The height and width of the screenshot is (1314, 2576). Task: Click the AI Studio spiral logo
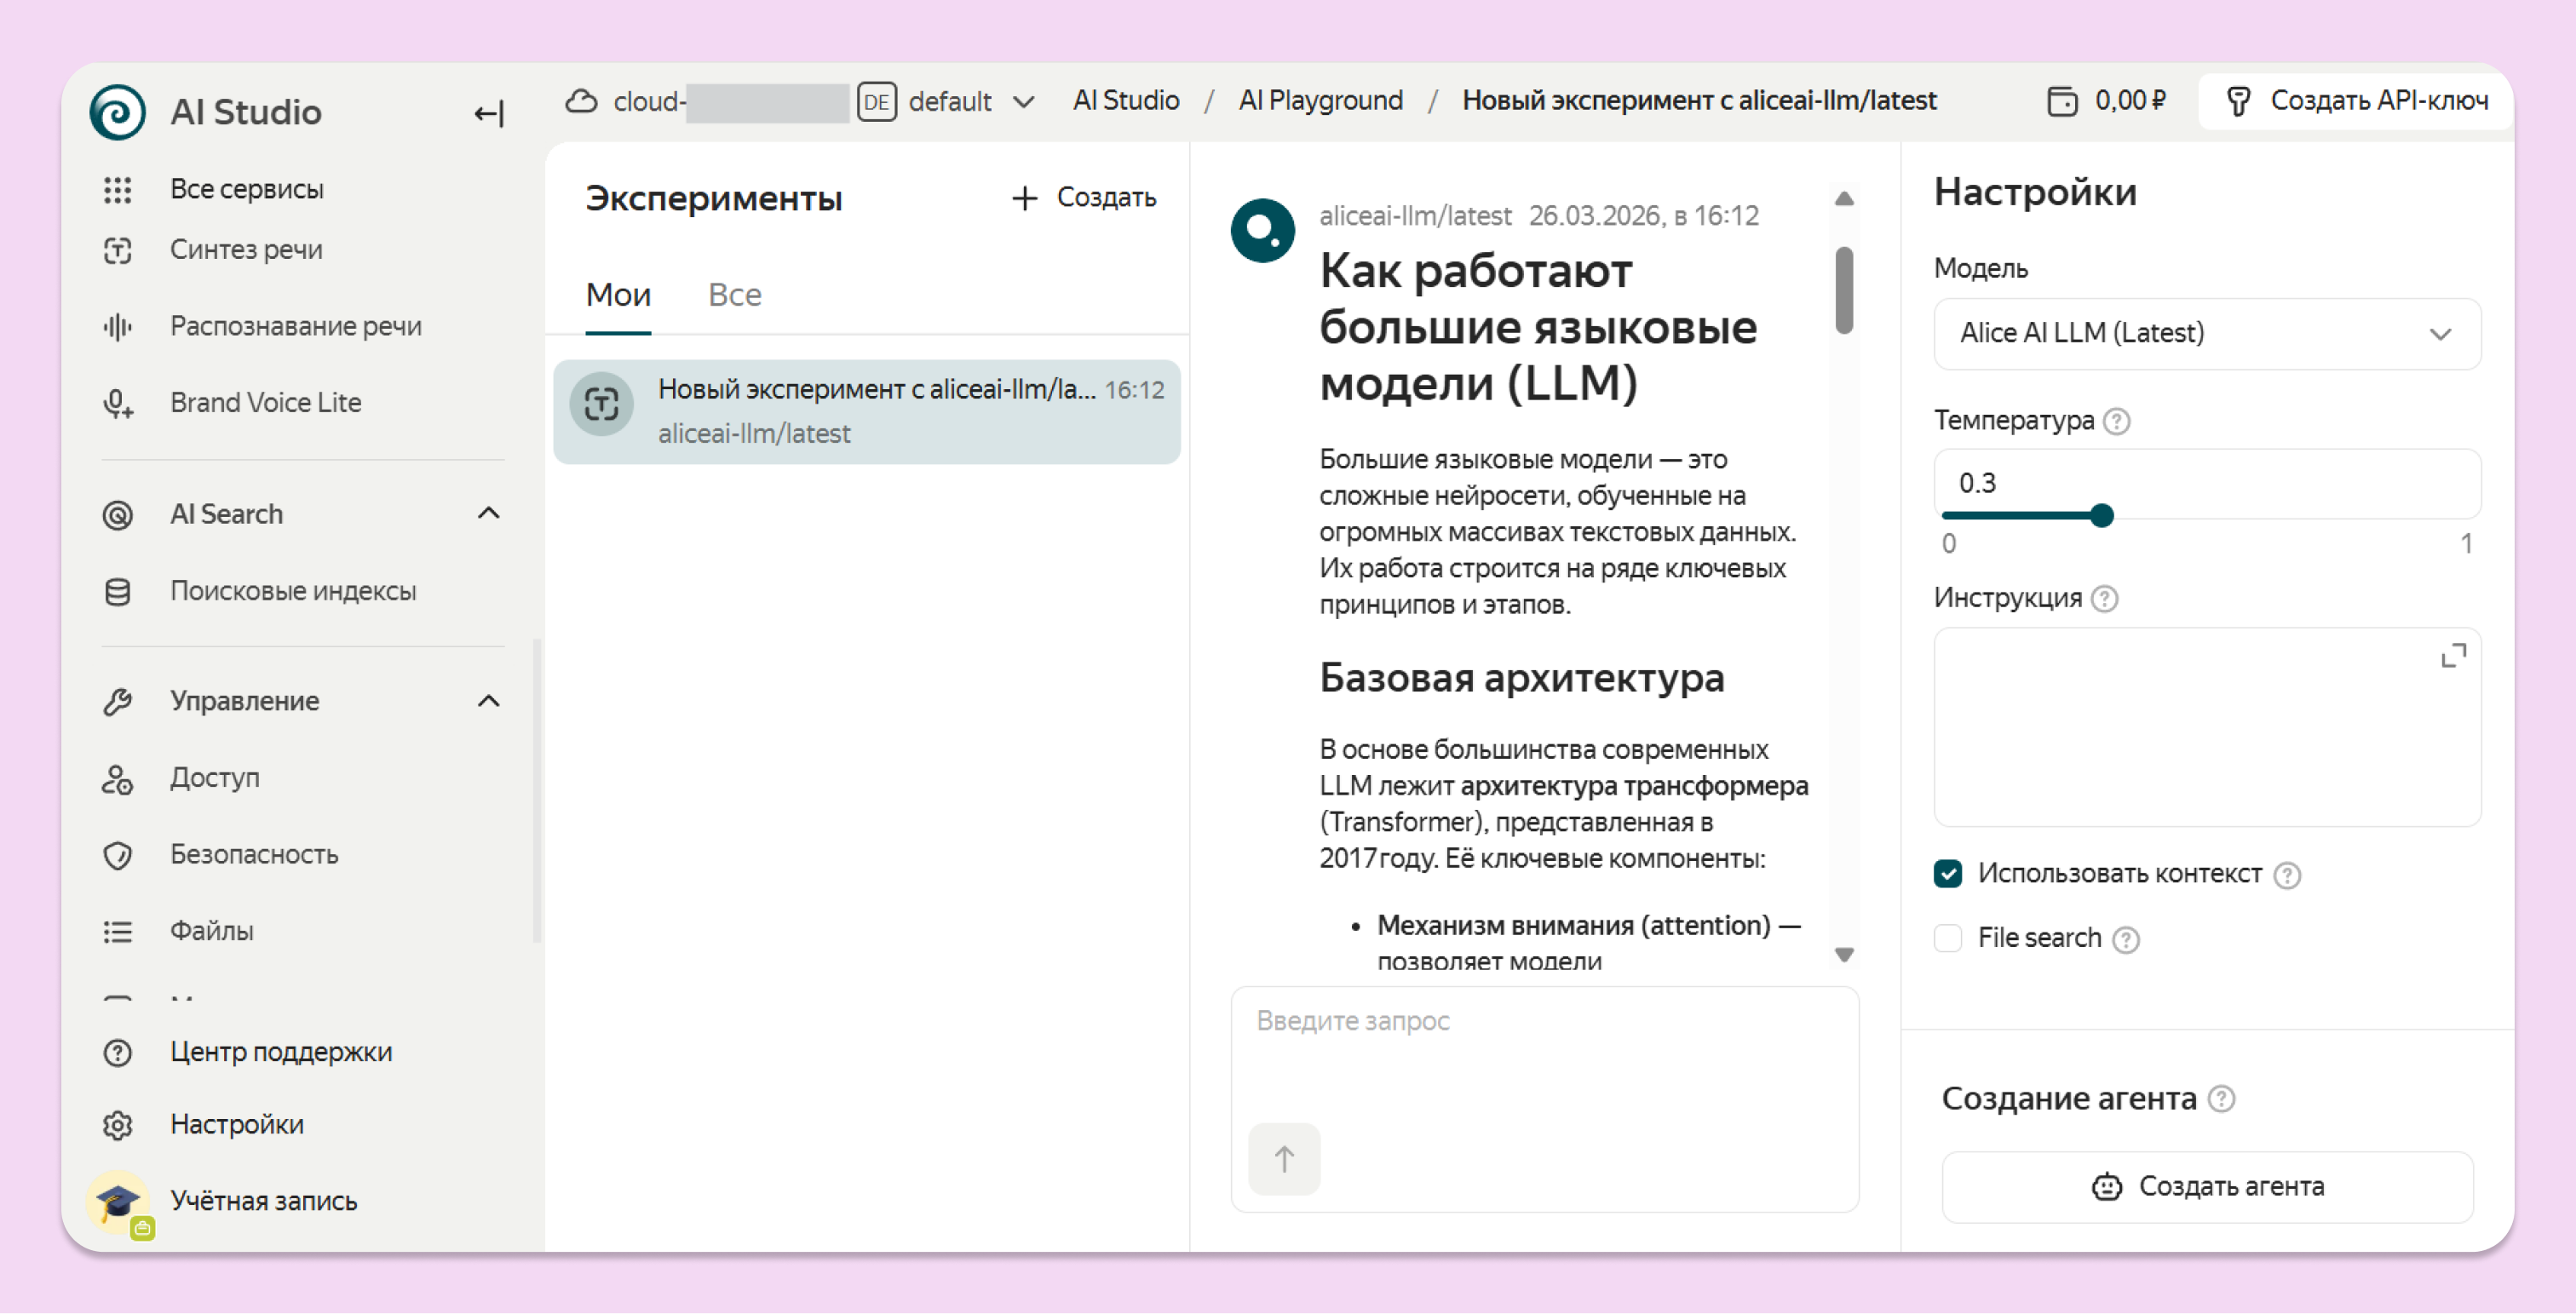pyautogui.click(x=117, y=111)
